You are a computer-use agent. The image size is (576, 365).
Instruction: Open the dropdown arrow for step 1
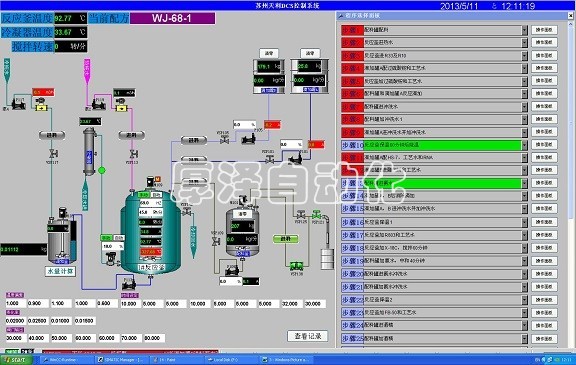click(525, 30)
